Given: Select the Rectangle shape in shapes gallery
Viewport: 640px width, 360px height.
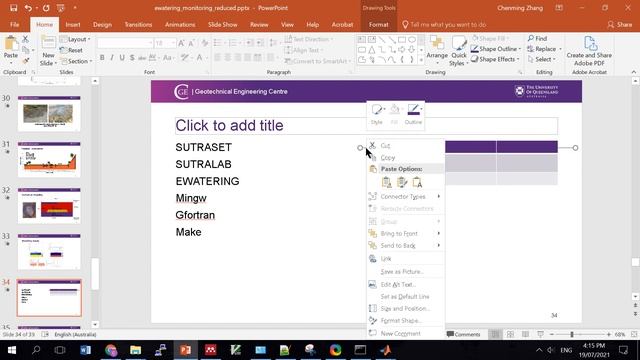Looking at the screenshot, I should tap(402, 40).
